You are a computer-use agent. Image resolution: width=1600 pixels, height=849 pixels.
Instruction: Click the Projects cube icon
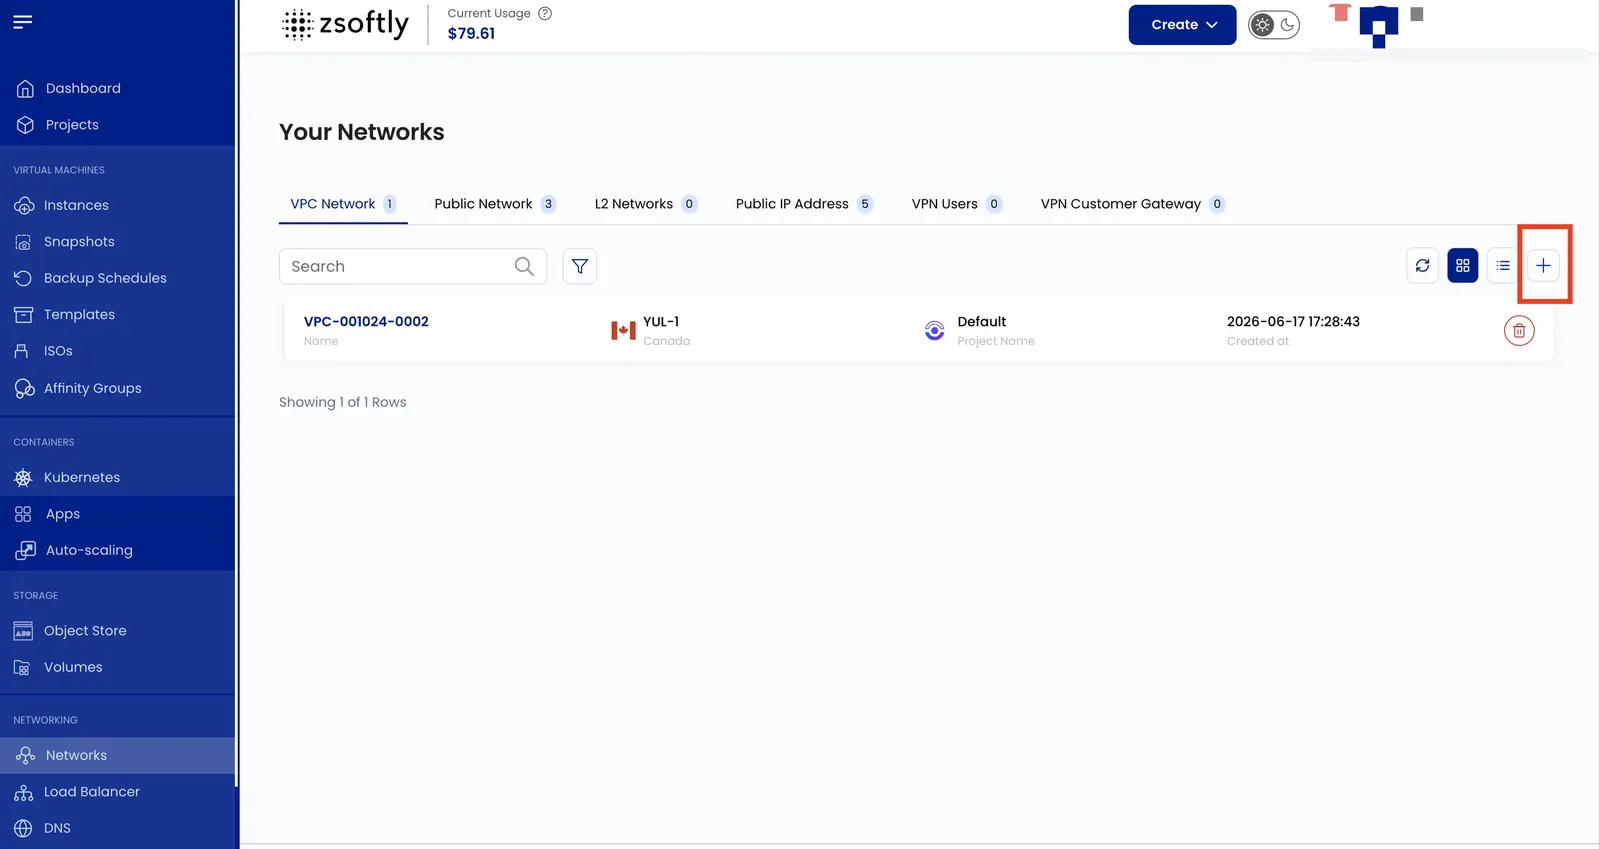click(25, 125)
